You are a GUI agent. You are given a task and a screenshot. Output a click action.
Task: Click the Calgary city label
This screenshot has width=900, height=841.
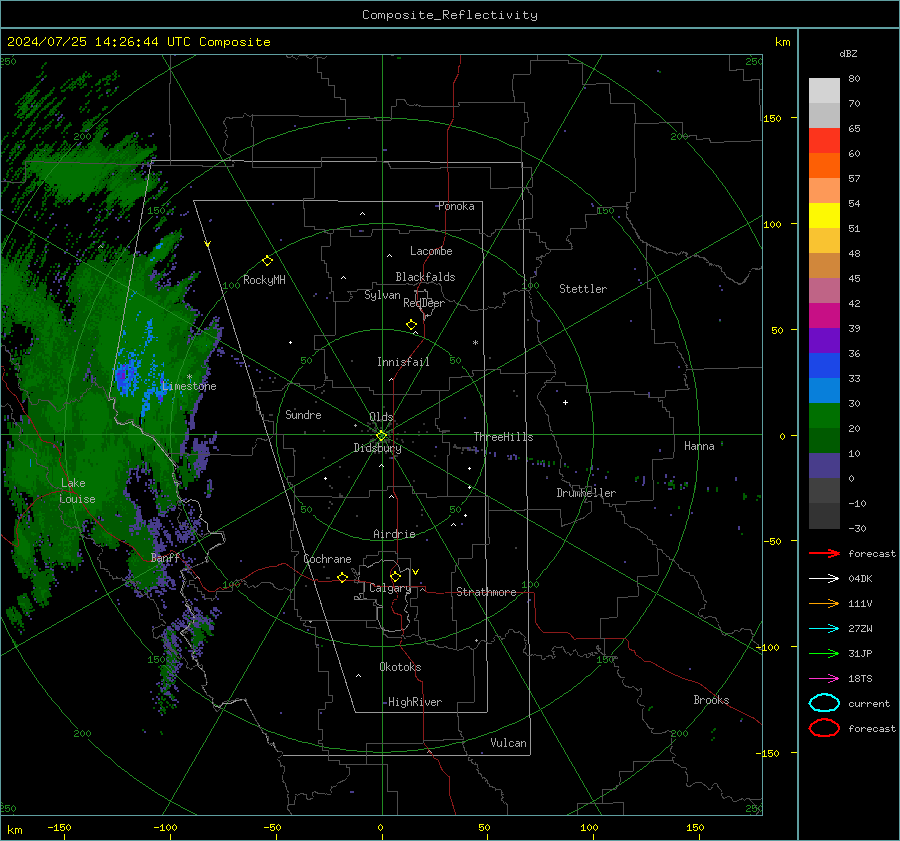(390, 588)
